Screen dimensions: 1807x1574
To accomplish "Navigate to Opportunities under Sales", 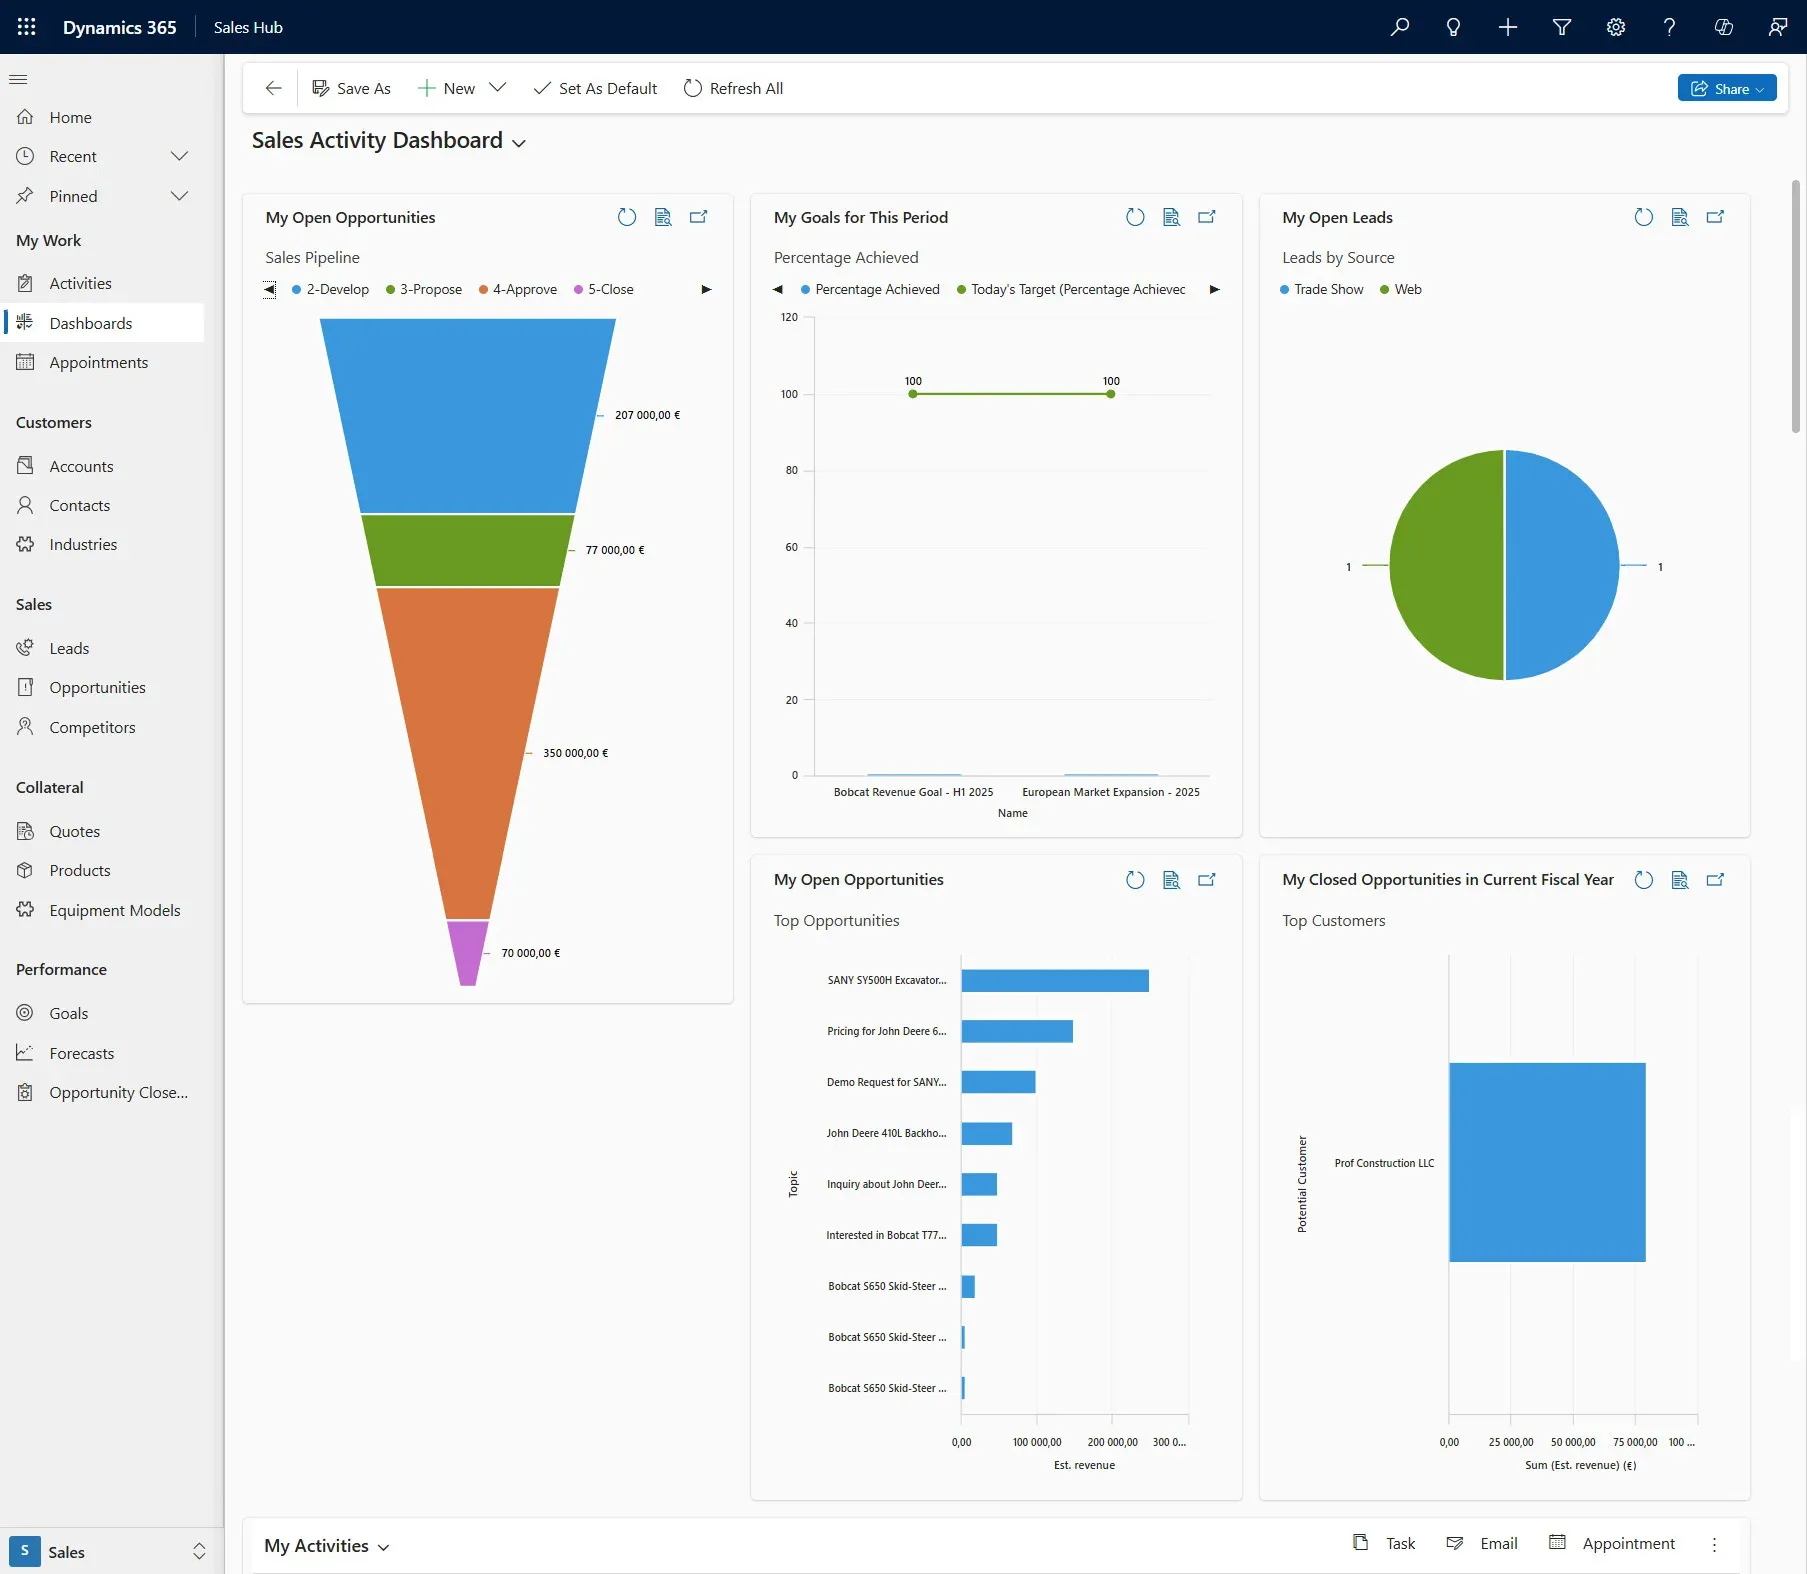I will click(97, 687).
